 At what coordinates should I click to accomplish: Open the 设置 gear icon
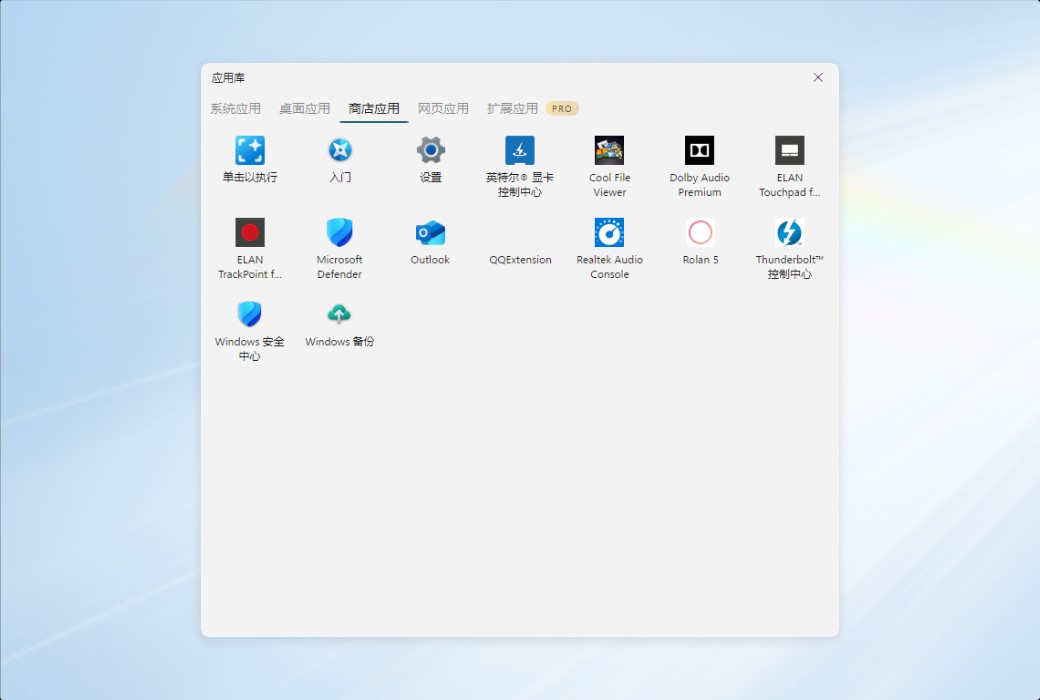430,151
